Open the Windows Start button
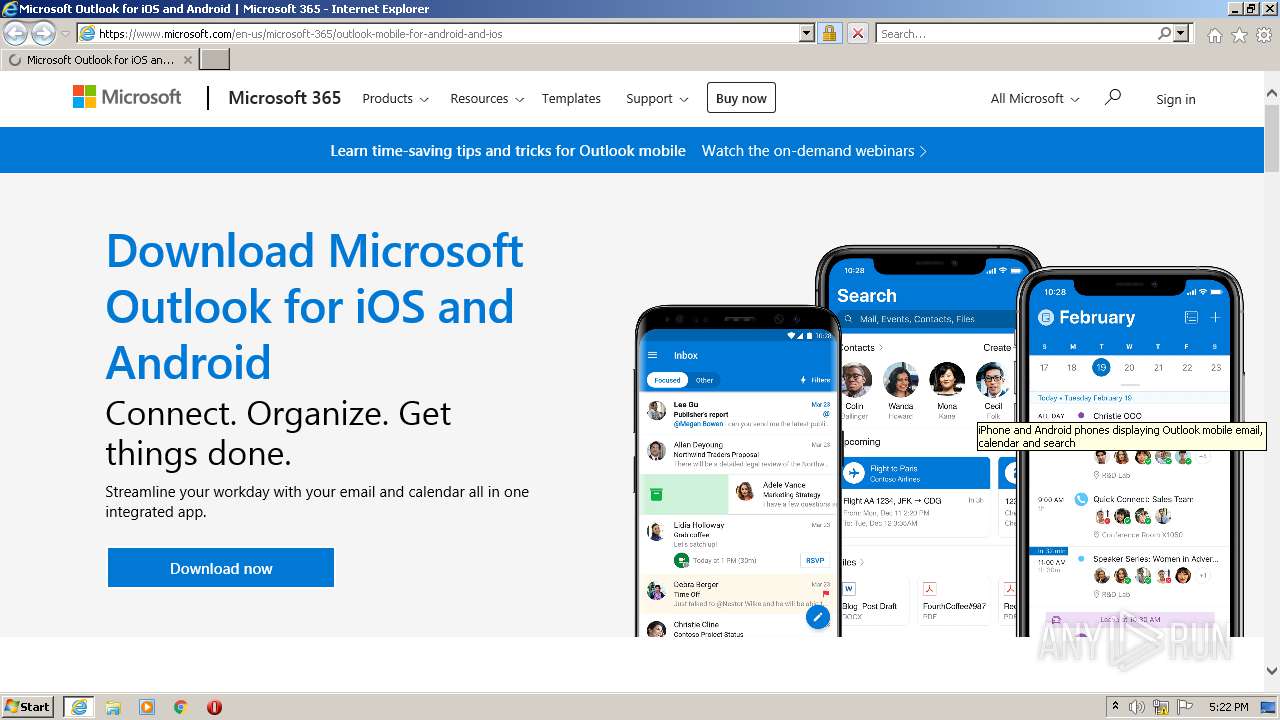This screenshot has height=720, width=1280. point(28,707)
